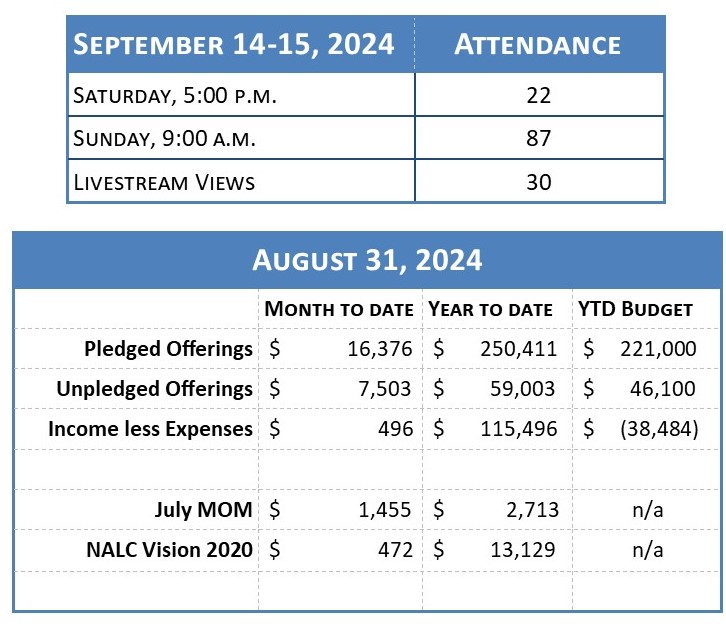Select the Saturday, 5:00 p.m. row label
The image size is (726, 624).
click(174, 96)
